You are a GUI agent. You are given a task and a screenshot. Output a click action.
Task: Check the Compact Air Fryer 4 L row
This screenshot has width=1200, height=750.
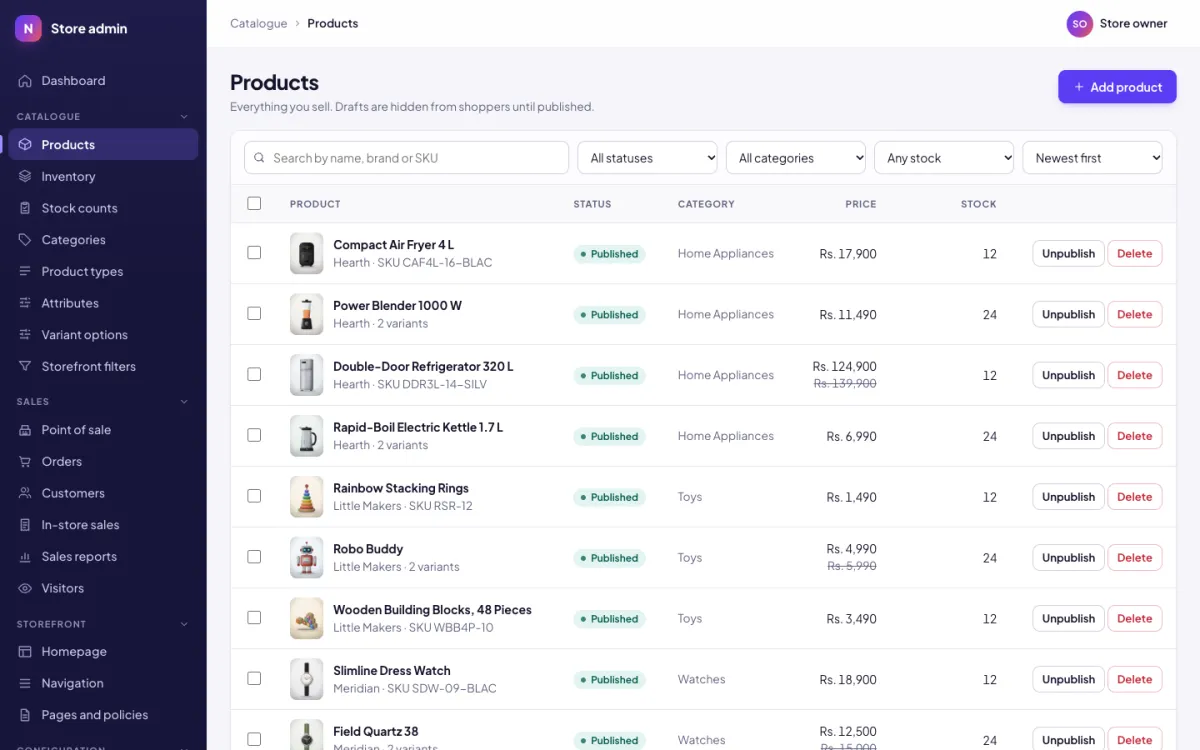[254, 253]
